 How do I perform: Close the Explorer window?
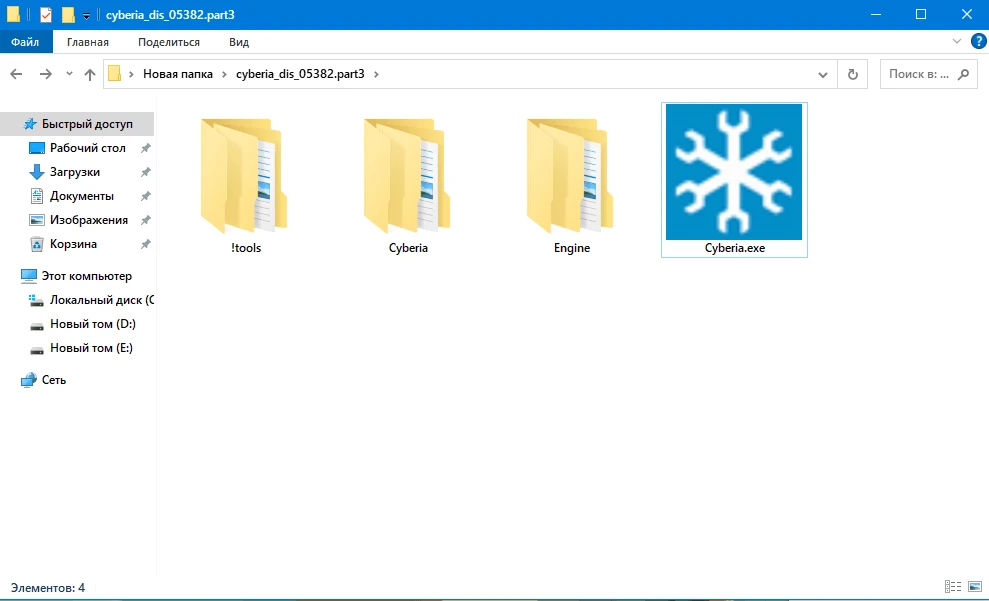coord(966,15)
